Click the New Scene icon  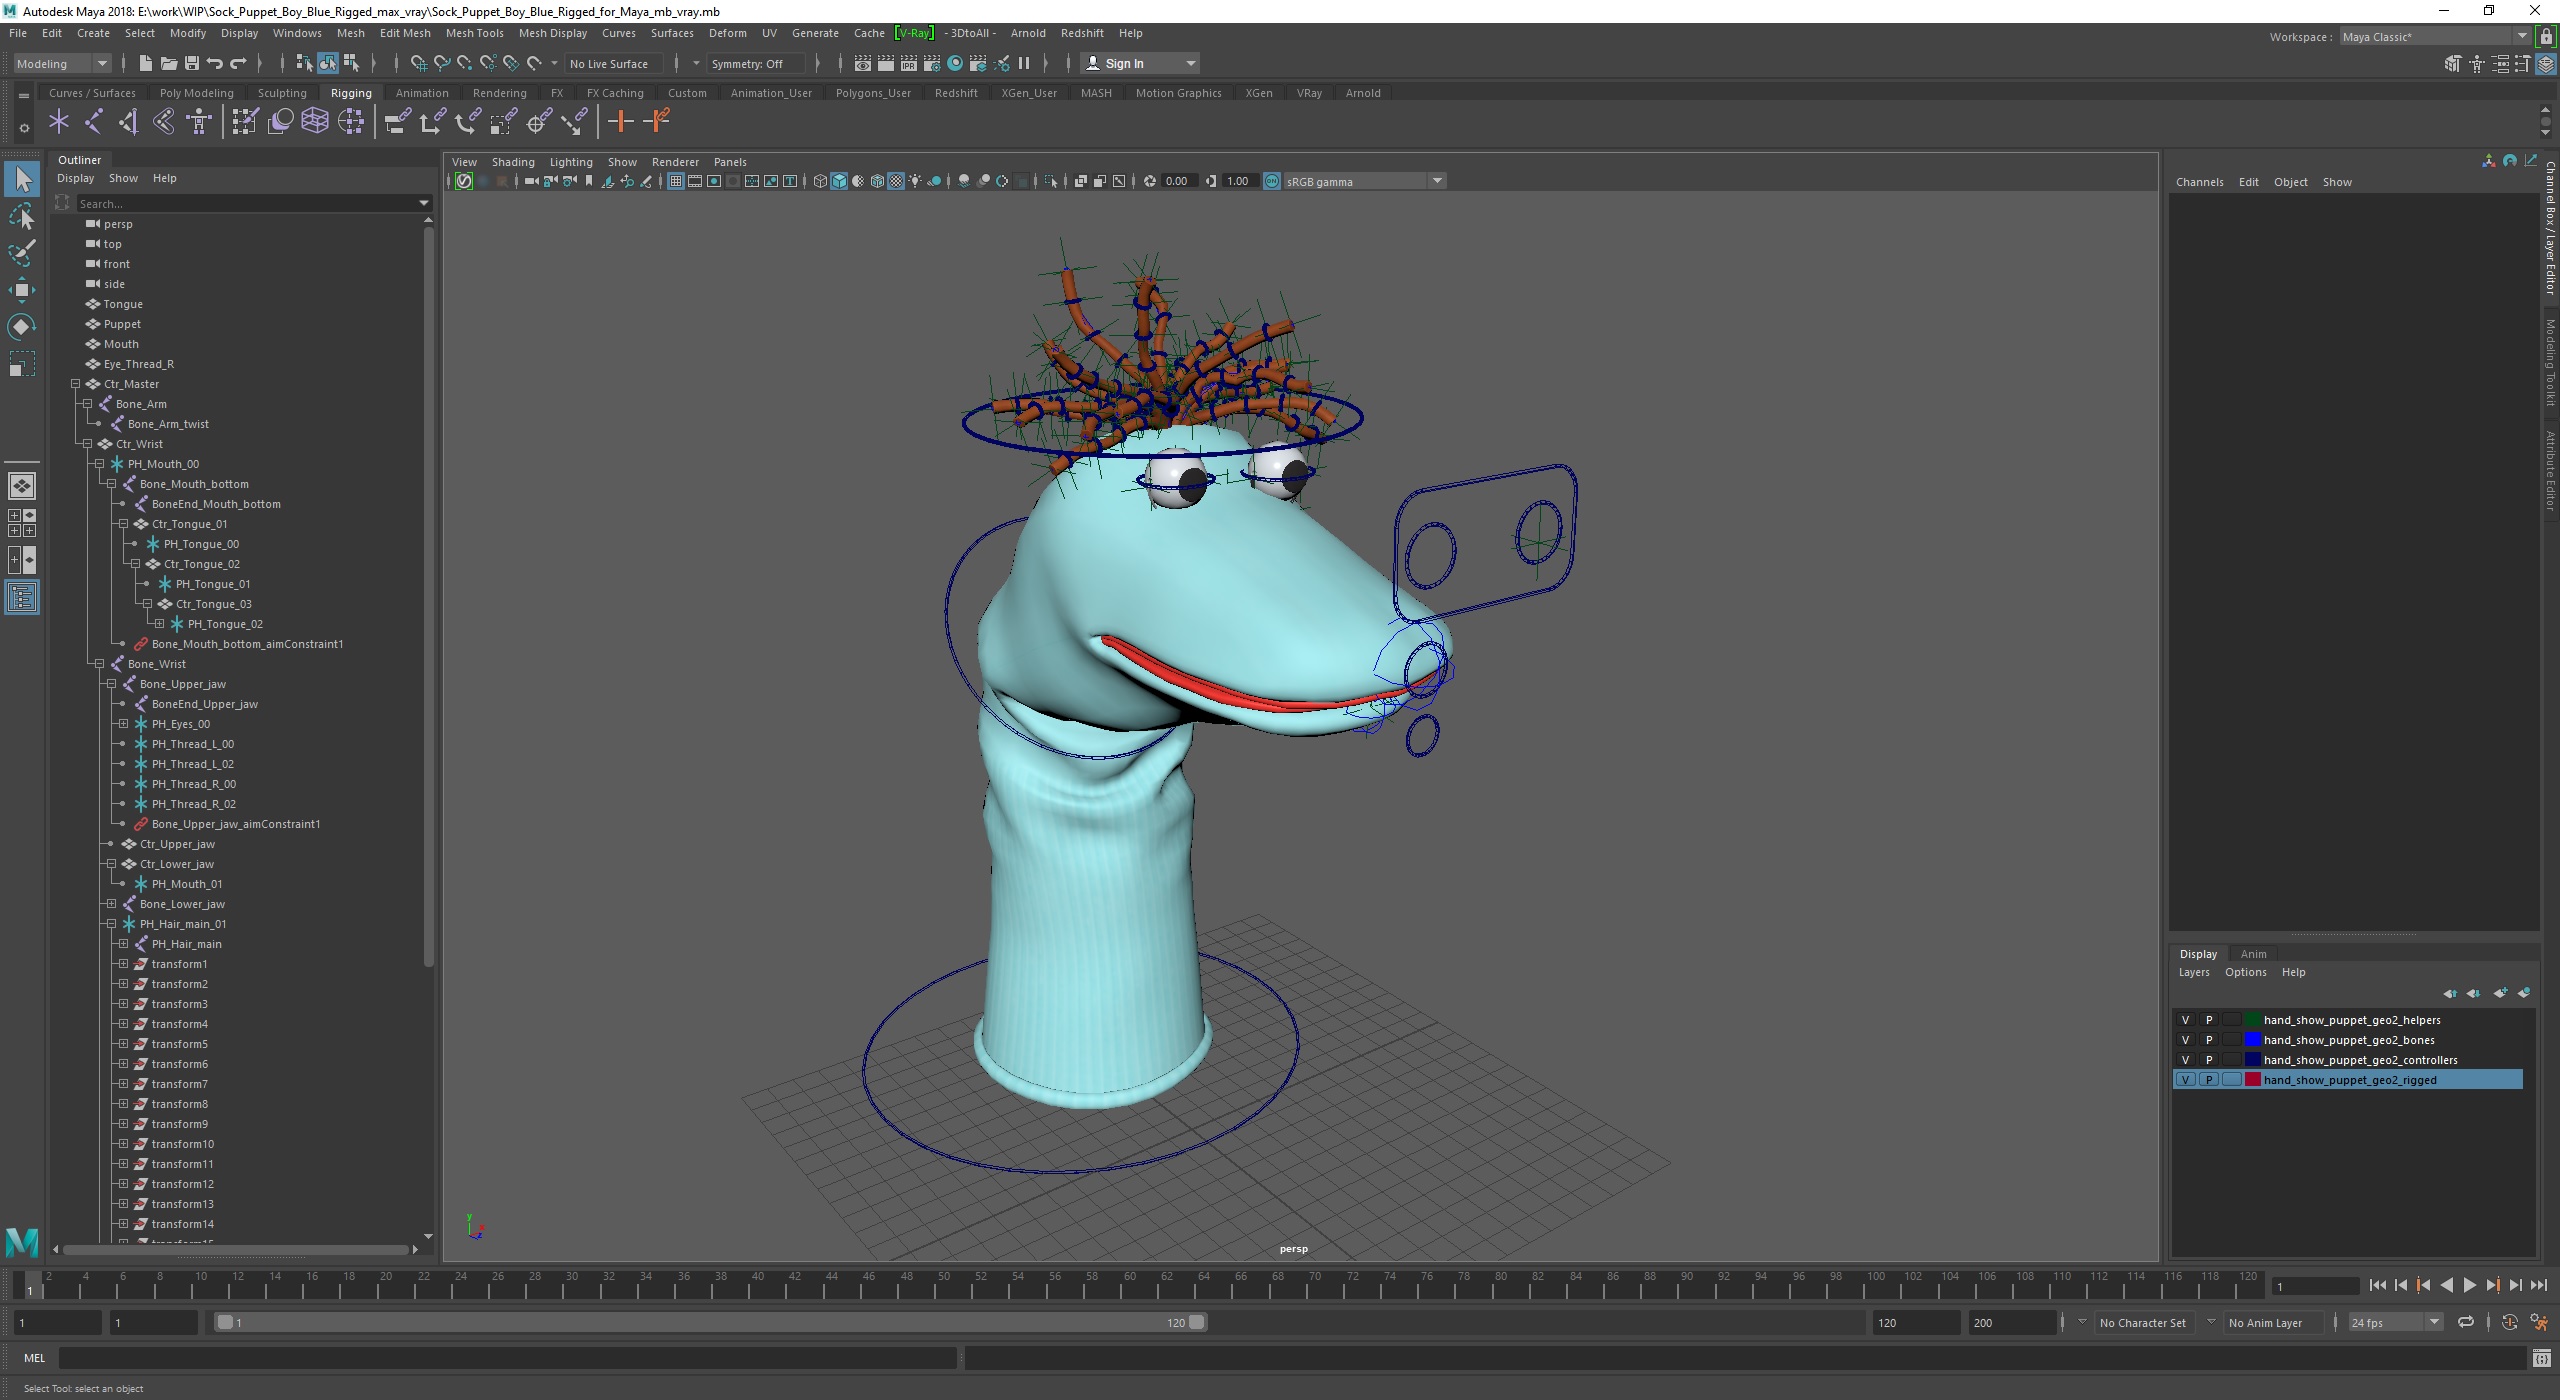[x=145, y=63]
